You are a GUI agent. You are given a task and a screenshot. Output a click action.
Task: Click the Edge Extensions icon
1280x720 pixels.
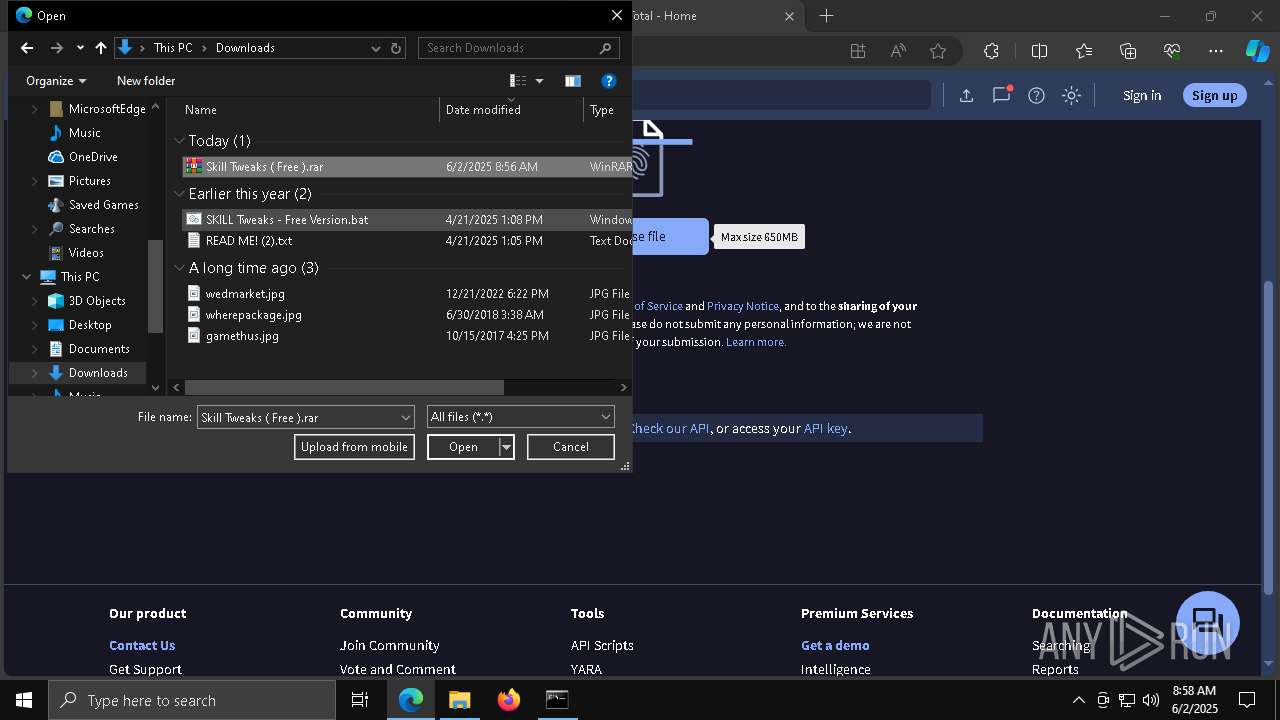click(x=991, y=51)
